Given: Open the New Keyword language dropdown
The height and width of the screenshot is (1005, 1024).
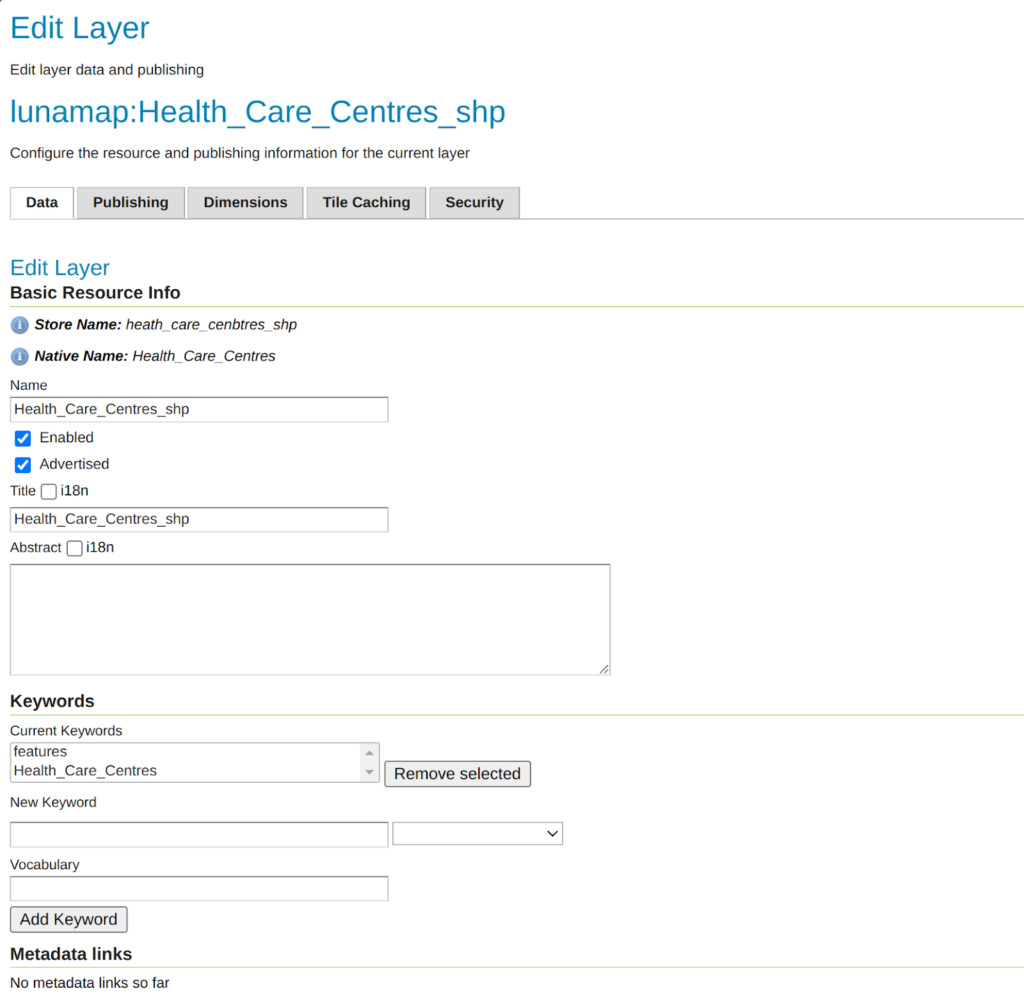Looking at the screenshot, I should [477, 834].
